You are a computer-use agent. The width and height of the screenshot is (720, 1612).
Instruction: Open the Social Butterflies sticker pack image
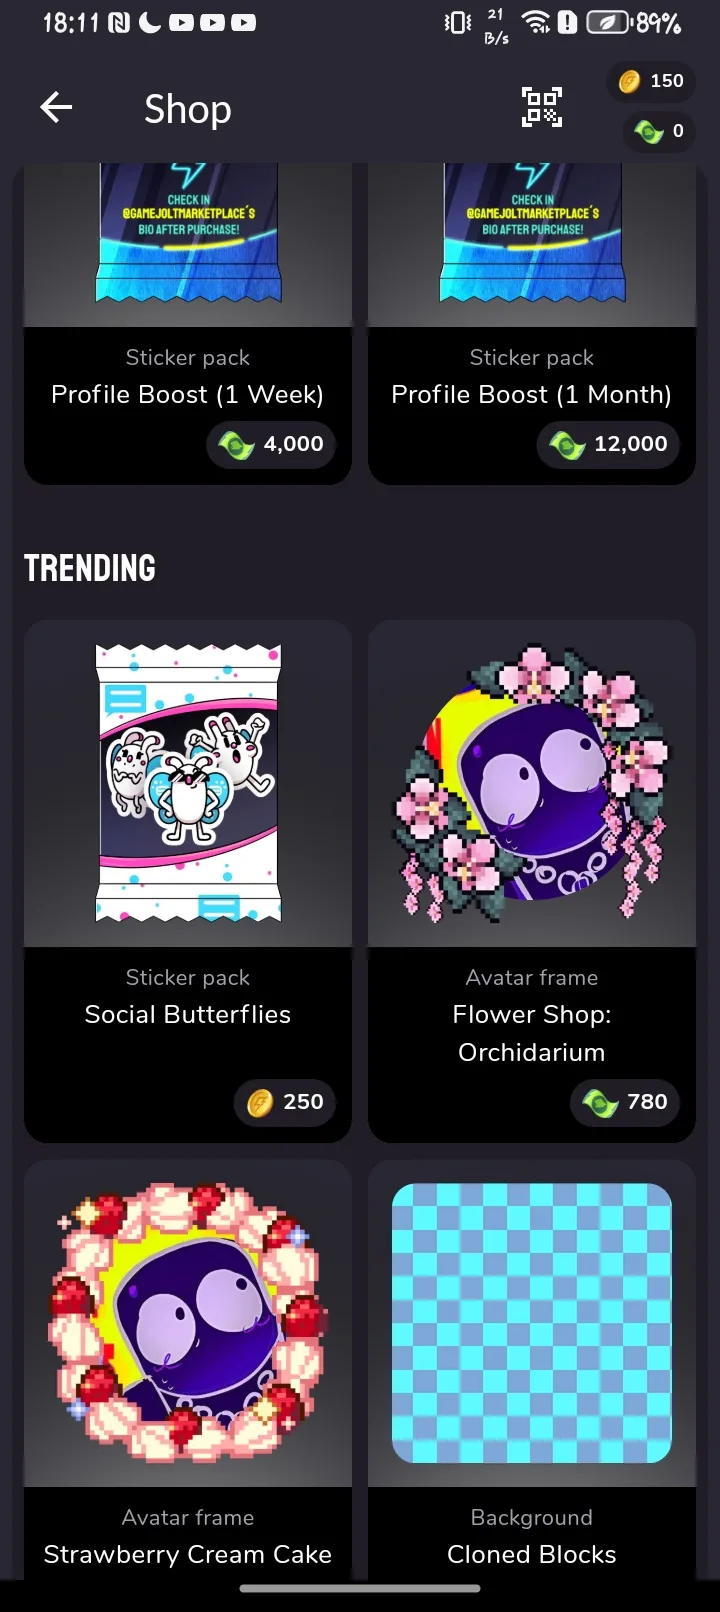(x=188, y=783)
